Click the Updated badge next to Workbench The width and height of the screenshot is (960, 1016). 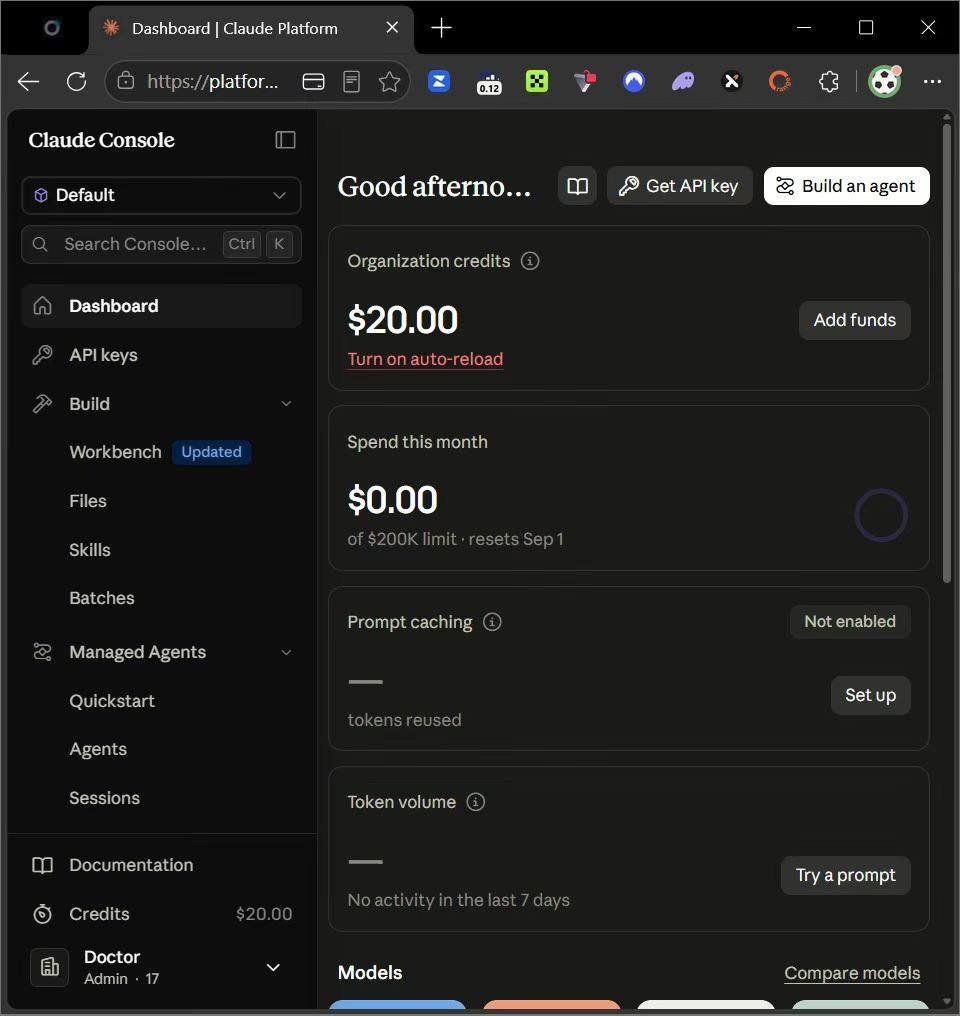pos(211,452)
